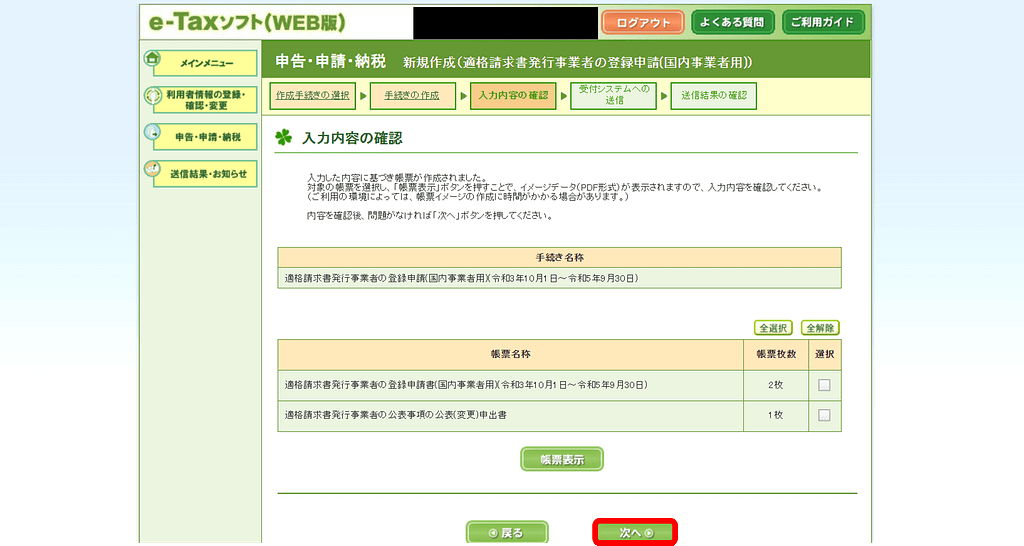The image size is (1024, 546).
Task: Check the box for 公表事項の公表(変更)申出書
Action: click(824, 415)
